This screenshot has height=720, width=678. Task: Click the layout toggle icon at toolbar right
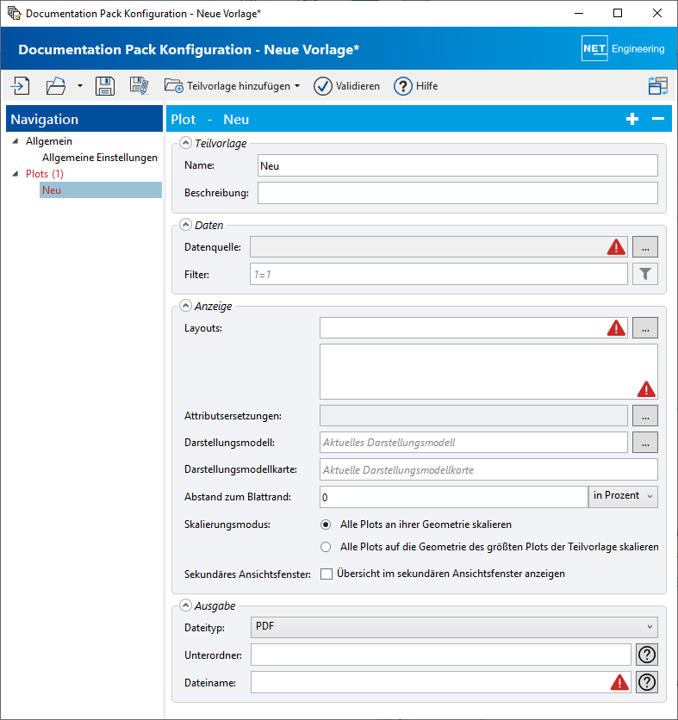(x=658, y=86)
